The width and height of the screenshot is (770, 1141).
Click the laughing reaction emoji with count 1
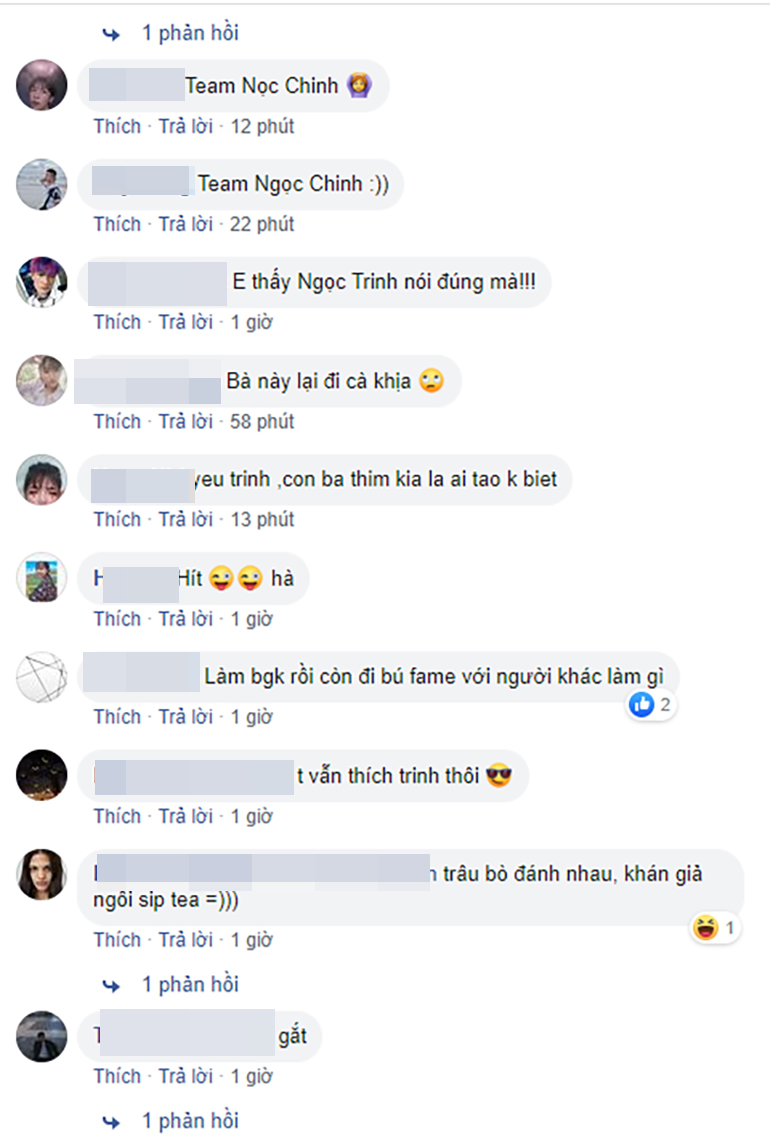coord(705,928)
